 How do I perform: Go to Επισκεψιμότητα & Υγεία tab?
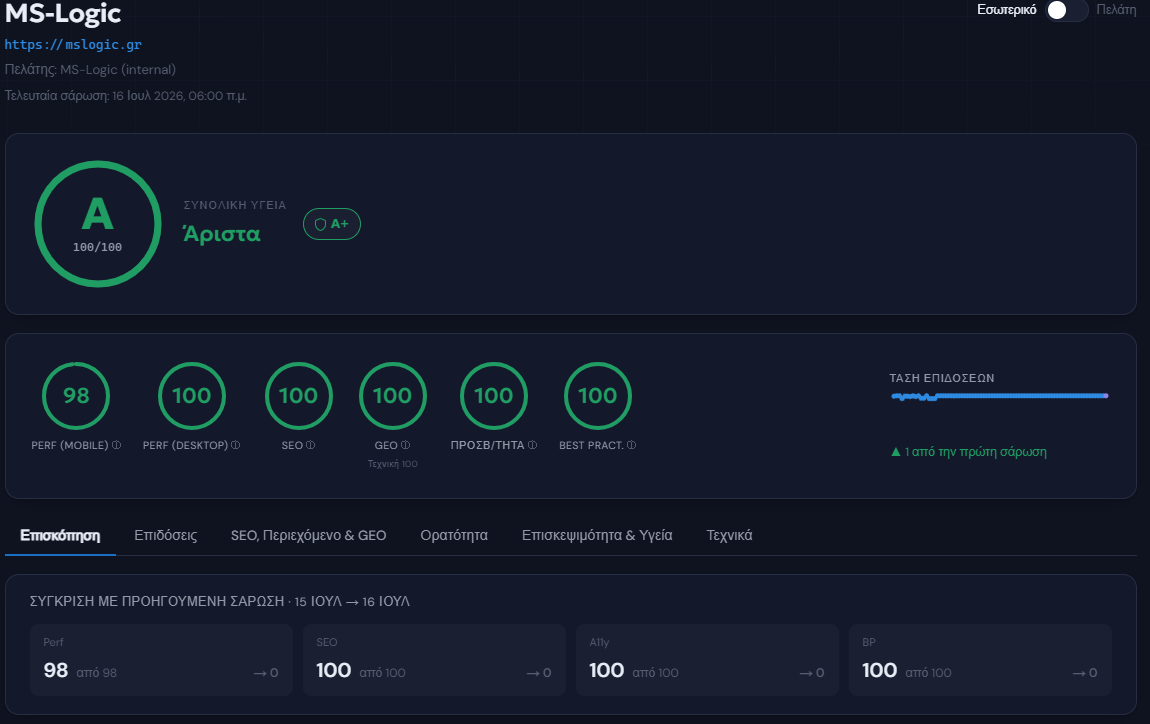tap(597, 535)
